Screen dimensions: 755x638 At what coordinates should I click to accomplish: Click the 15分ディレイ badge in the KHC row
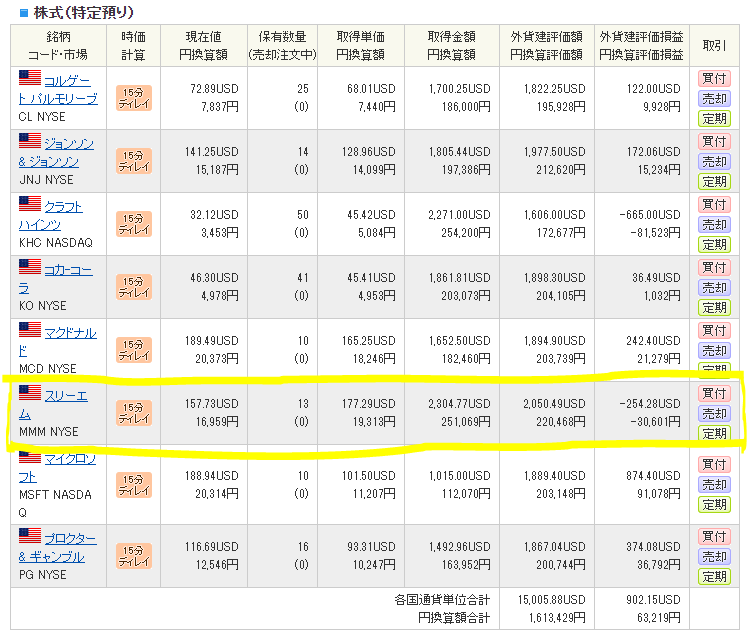point(133,223)
